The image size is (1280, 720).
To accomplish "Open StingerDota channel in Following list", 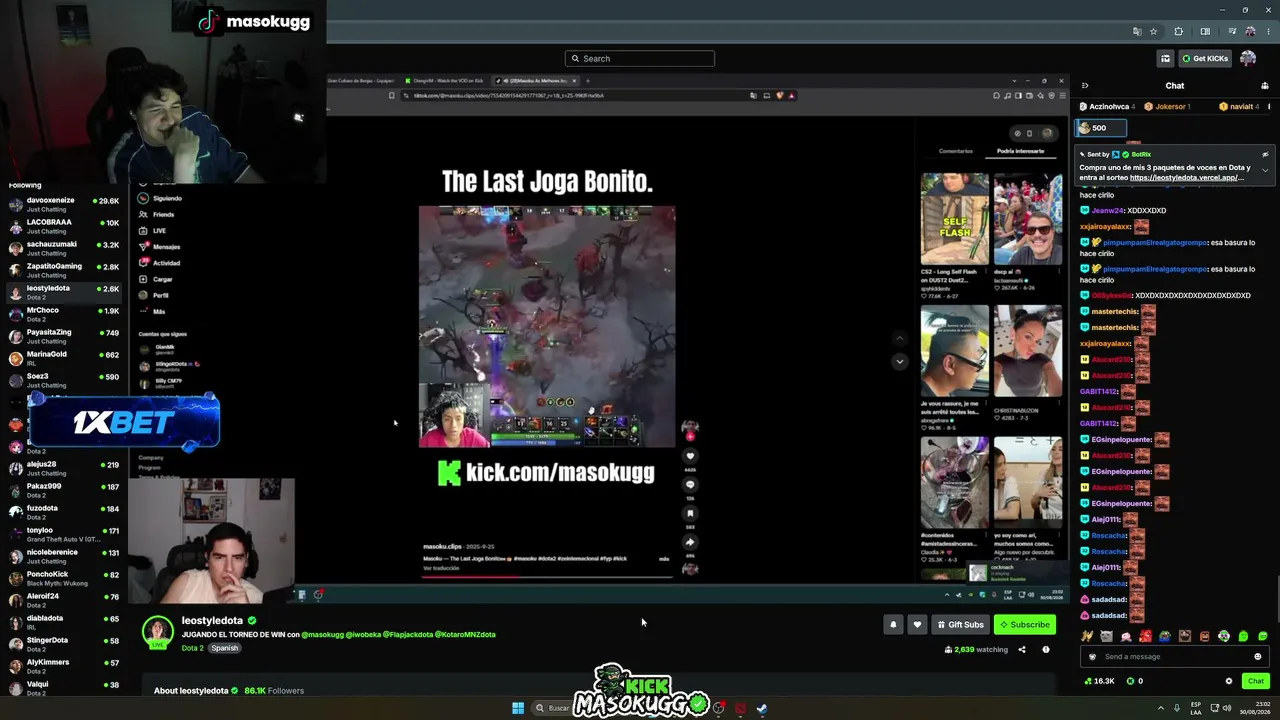I will pyautogui.click(x=63, y=644).
